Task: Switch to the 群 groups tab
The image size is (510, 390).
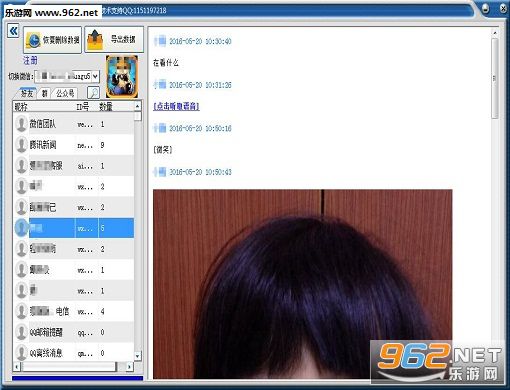Action: (x=44, y=93)
